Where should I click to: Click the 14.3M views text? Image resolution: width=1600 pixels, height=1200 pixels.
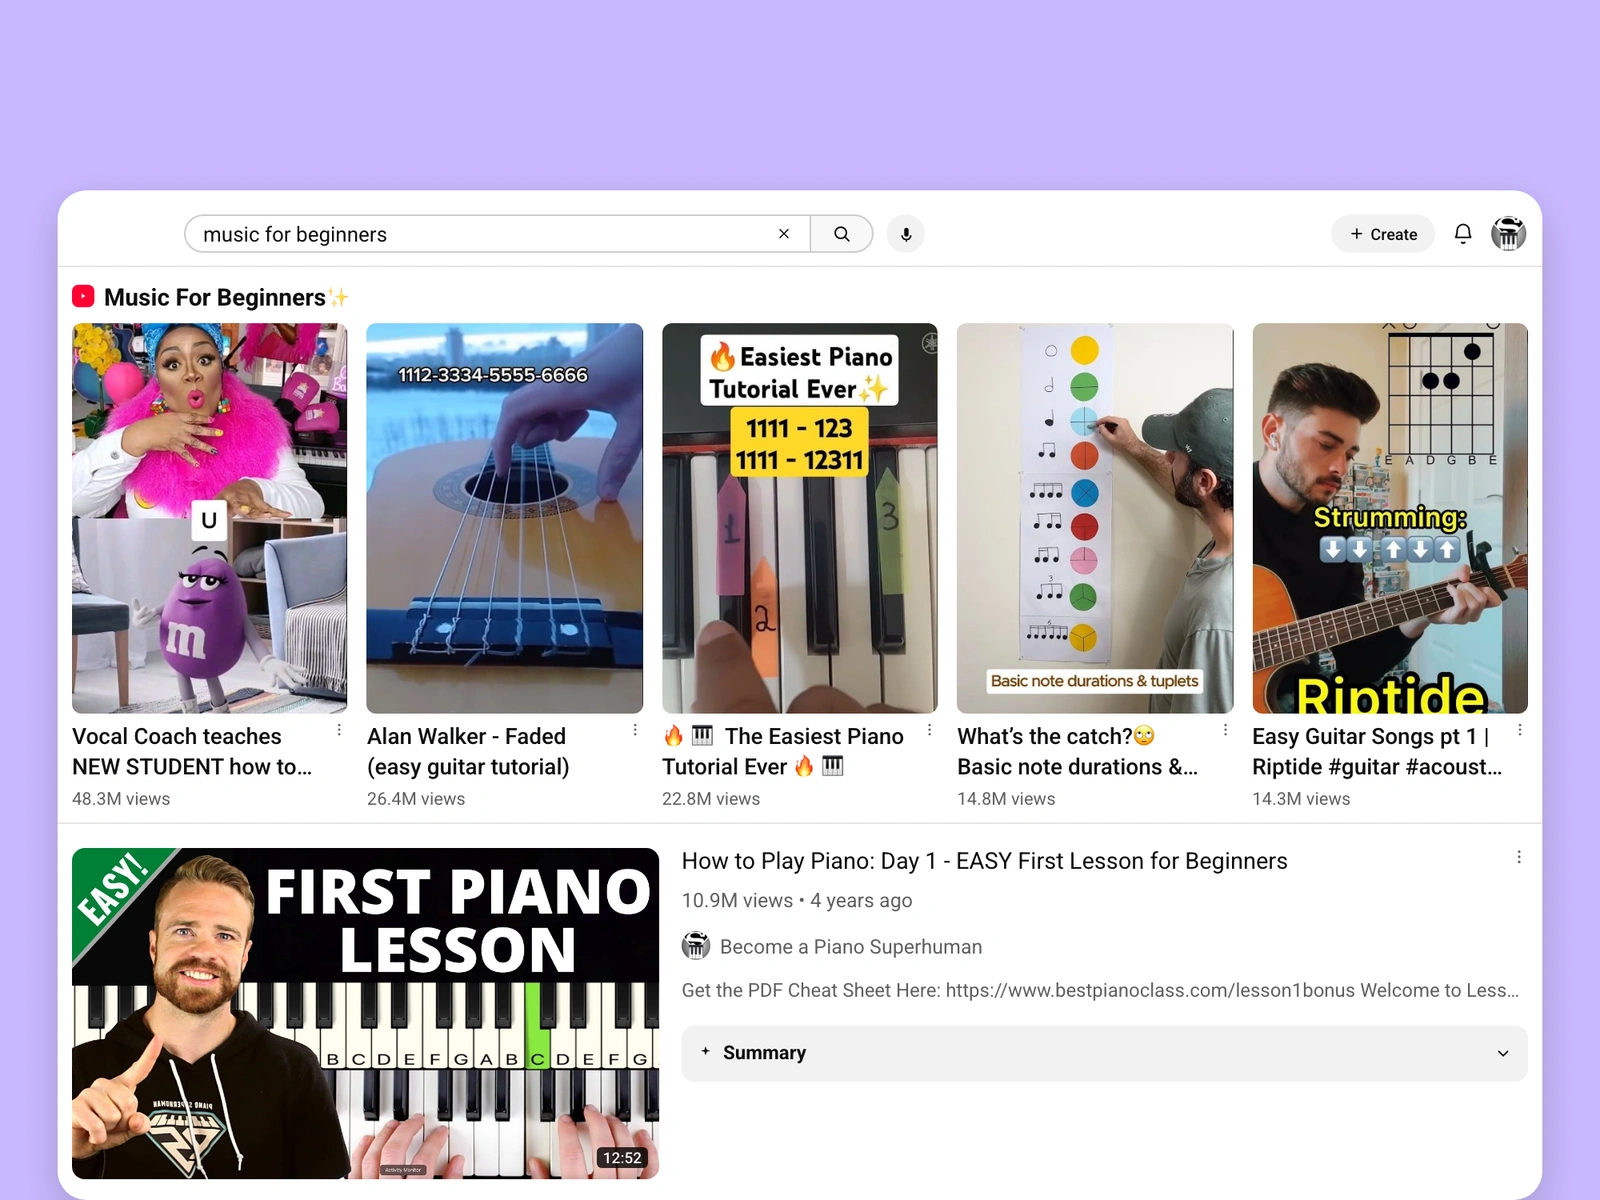tap(1301, 799)
